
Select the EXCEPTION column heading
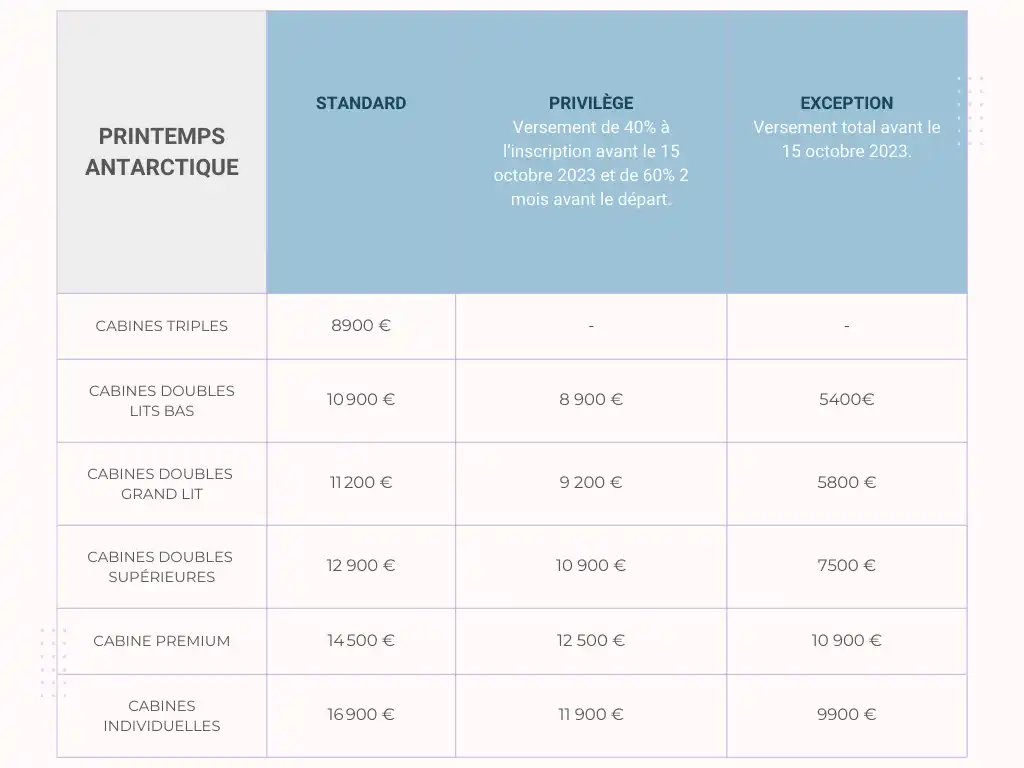pos(846,103)
